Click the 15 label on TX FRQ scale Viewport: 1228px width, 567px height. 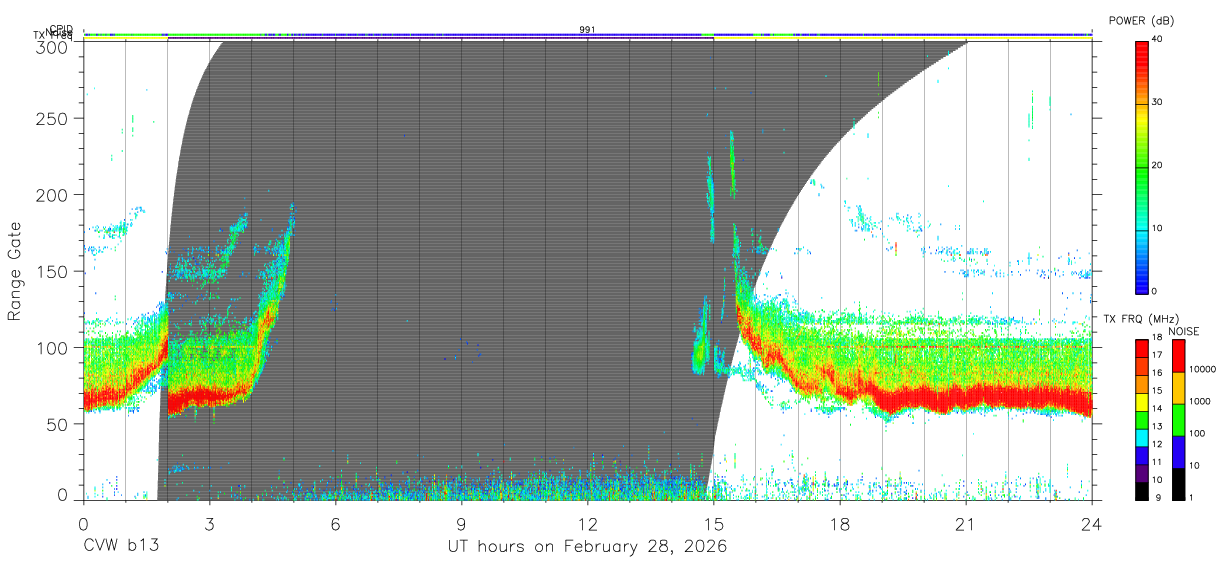click(x=1157, y=390)
